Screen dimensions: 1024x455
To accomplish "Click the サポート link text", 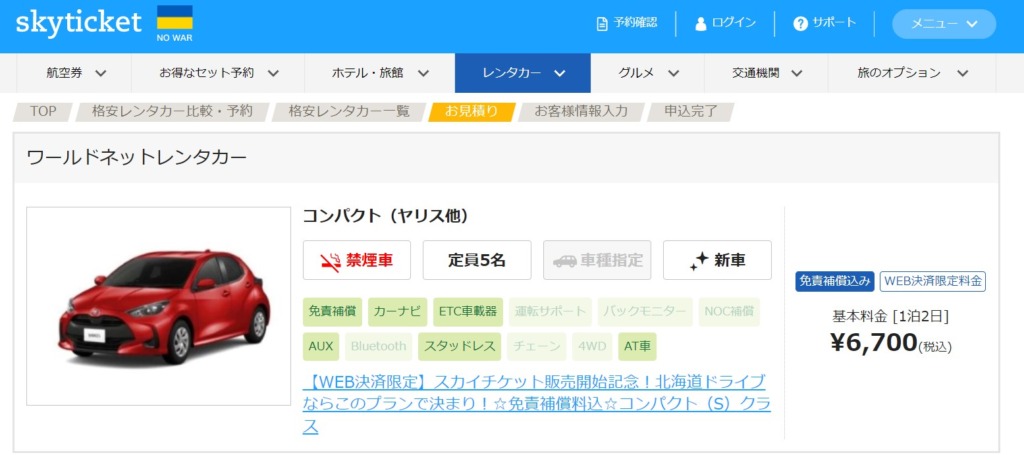I will tap(834, 24).
